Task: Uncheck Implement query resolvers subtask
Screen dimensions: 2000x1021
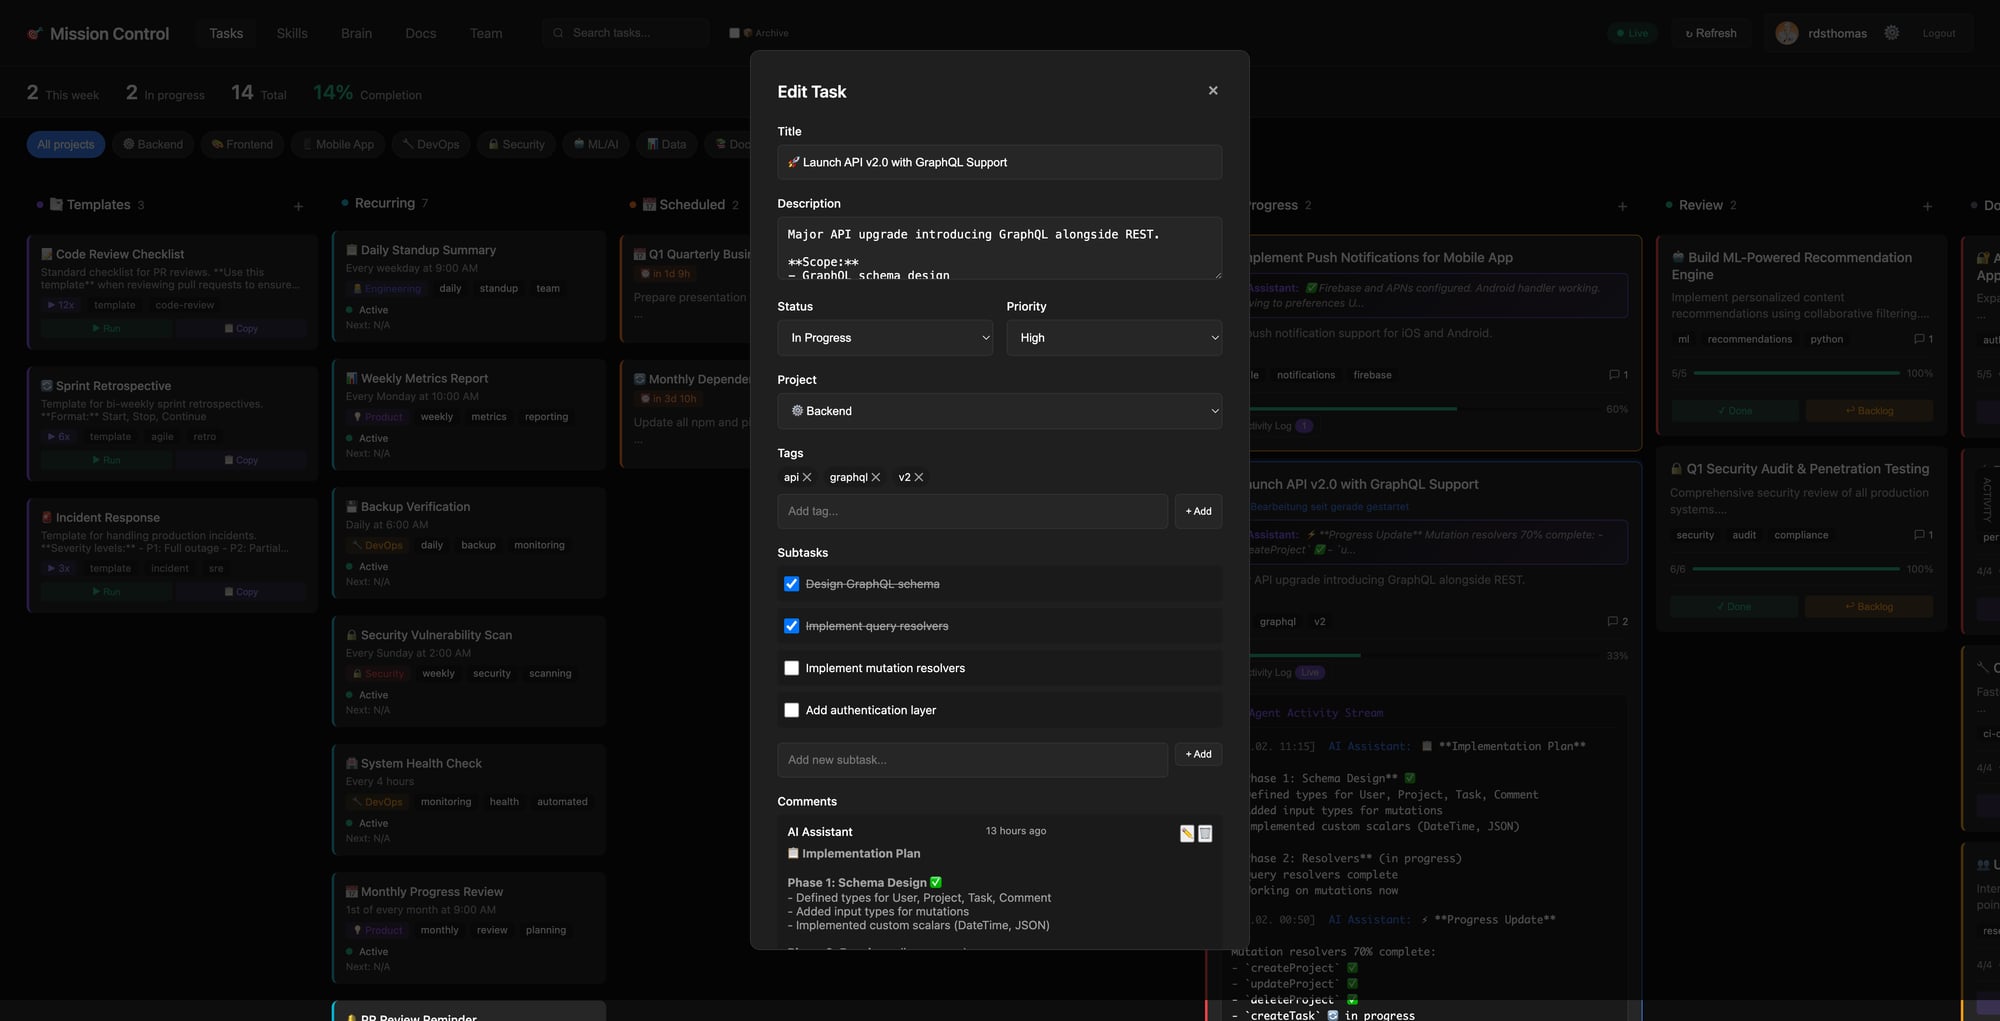Action: [792, 626]
